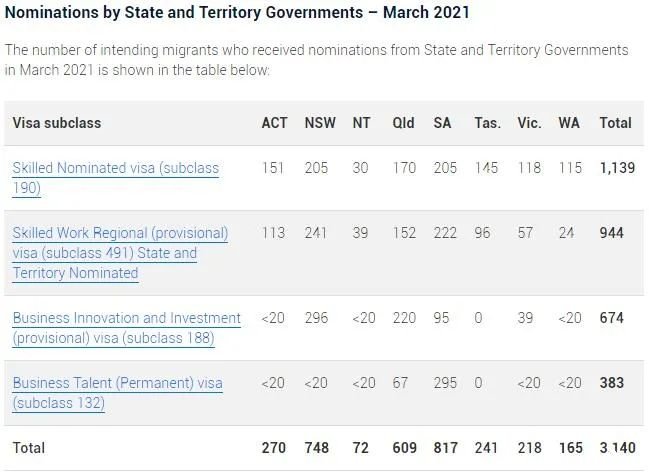
Task: Open the Business Talent Permanent visa link
Action: pos(118,393)
